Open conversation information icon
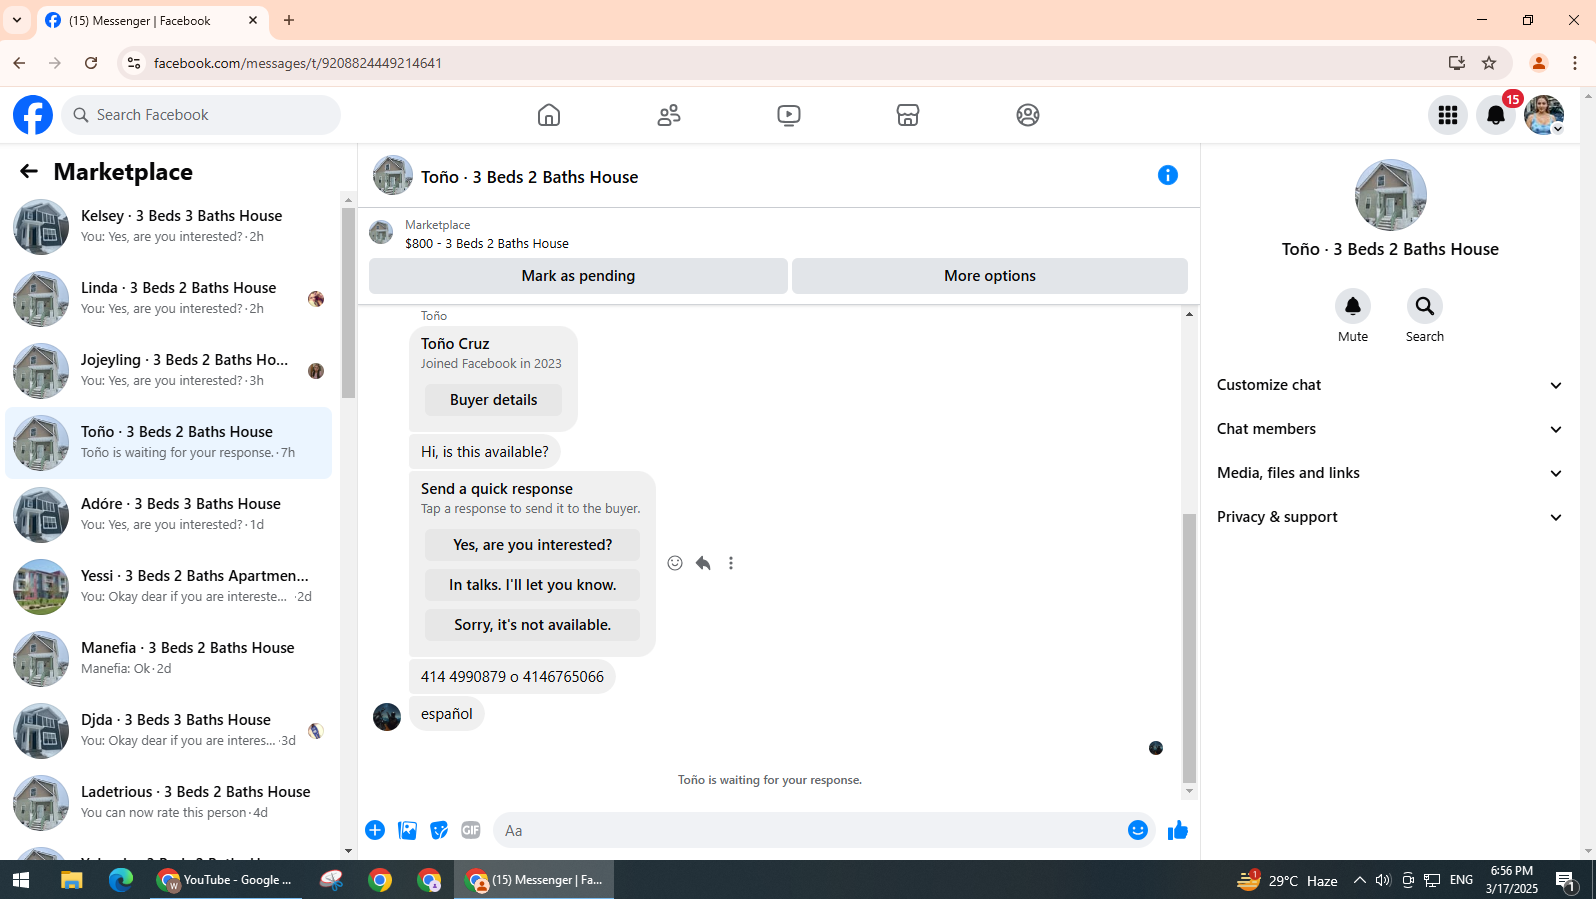 pos(1168,175)
